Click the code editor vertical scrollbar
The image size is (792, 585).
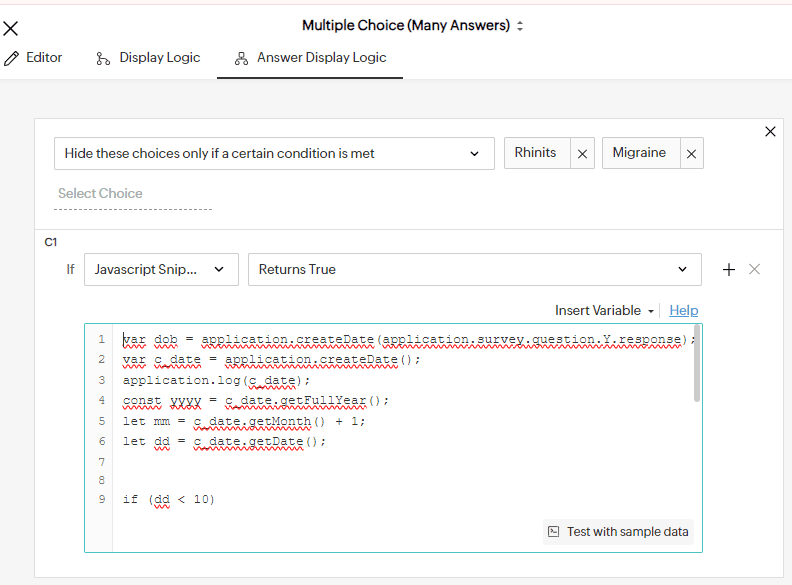(x=696, y=365)
